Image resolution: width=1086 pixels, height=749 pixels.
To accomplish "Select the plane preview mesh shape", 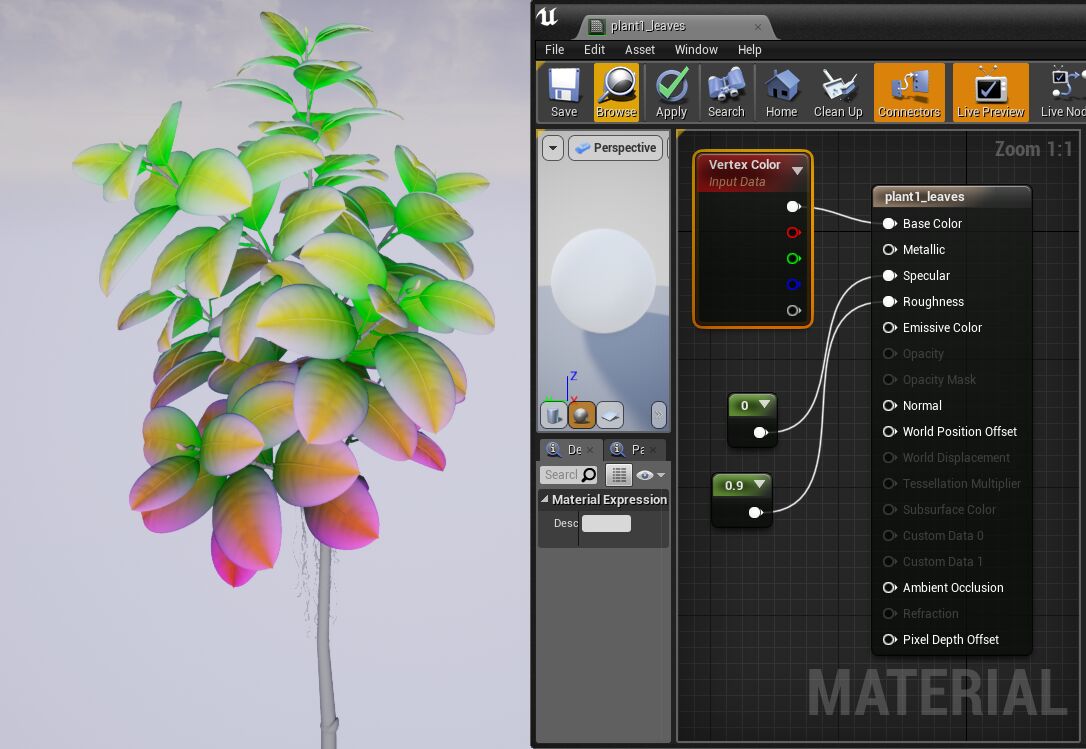I will point(610,415).
